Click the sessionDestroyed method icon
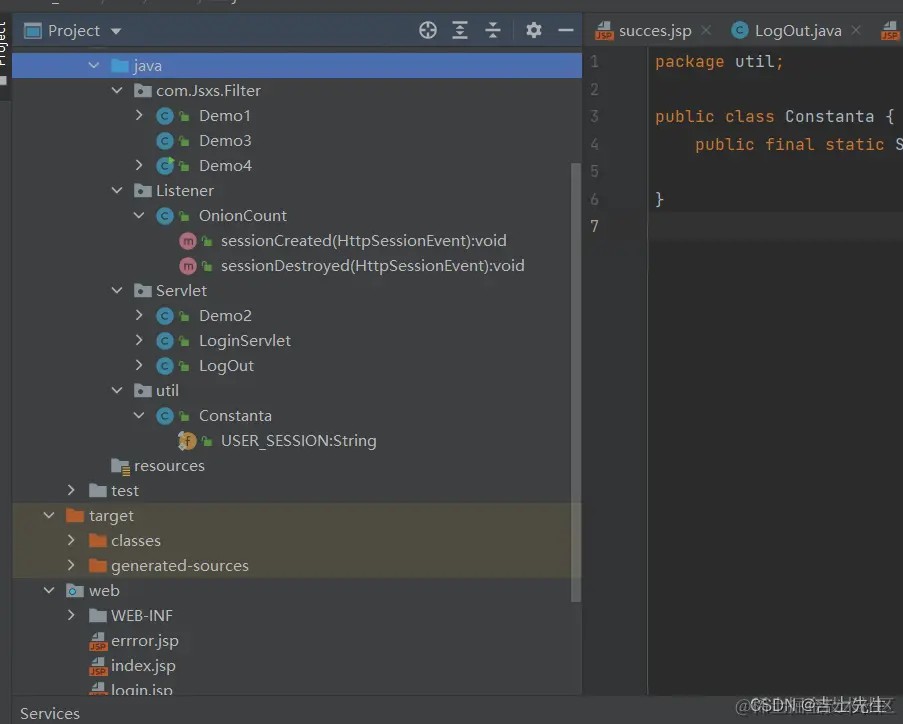Image resolution: width=903 pixels, height=724 pixels. (x=188, y=266)
